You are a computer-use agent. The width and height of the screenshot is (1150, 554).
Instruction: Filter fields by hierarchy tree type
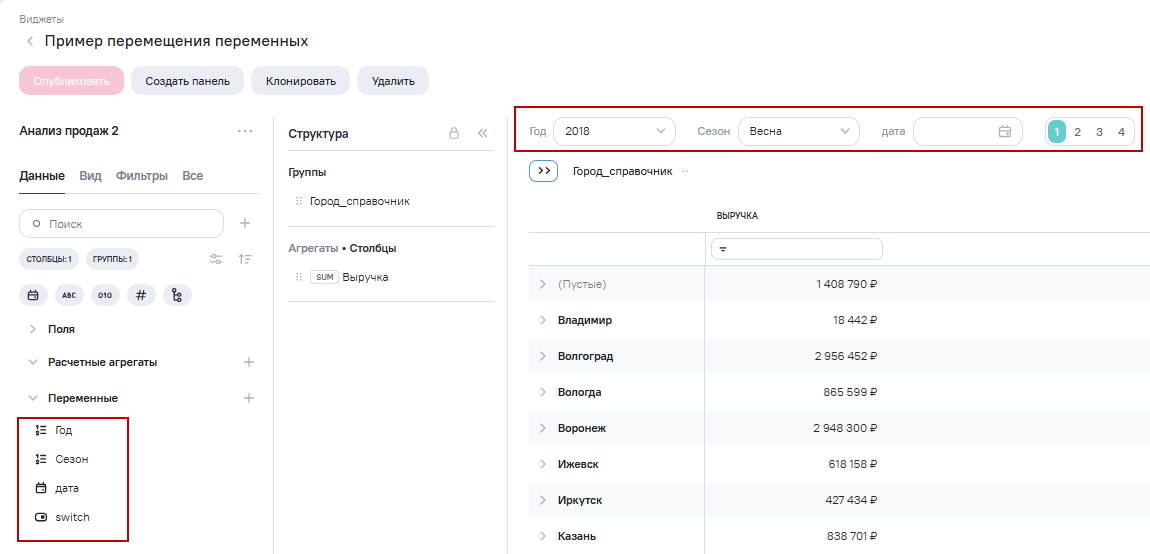pyautogui.click(x=177, y=295)
